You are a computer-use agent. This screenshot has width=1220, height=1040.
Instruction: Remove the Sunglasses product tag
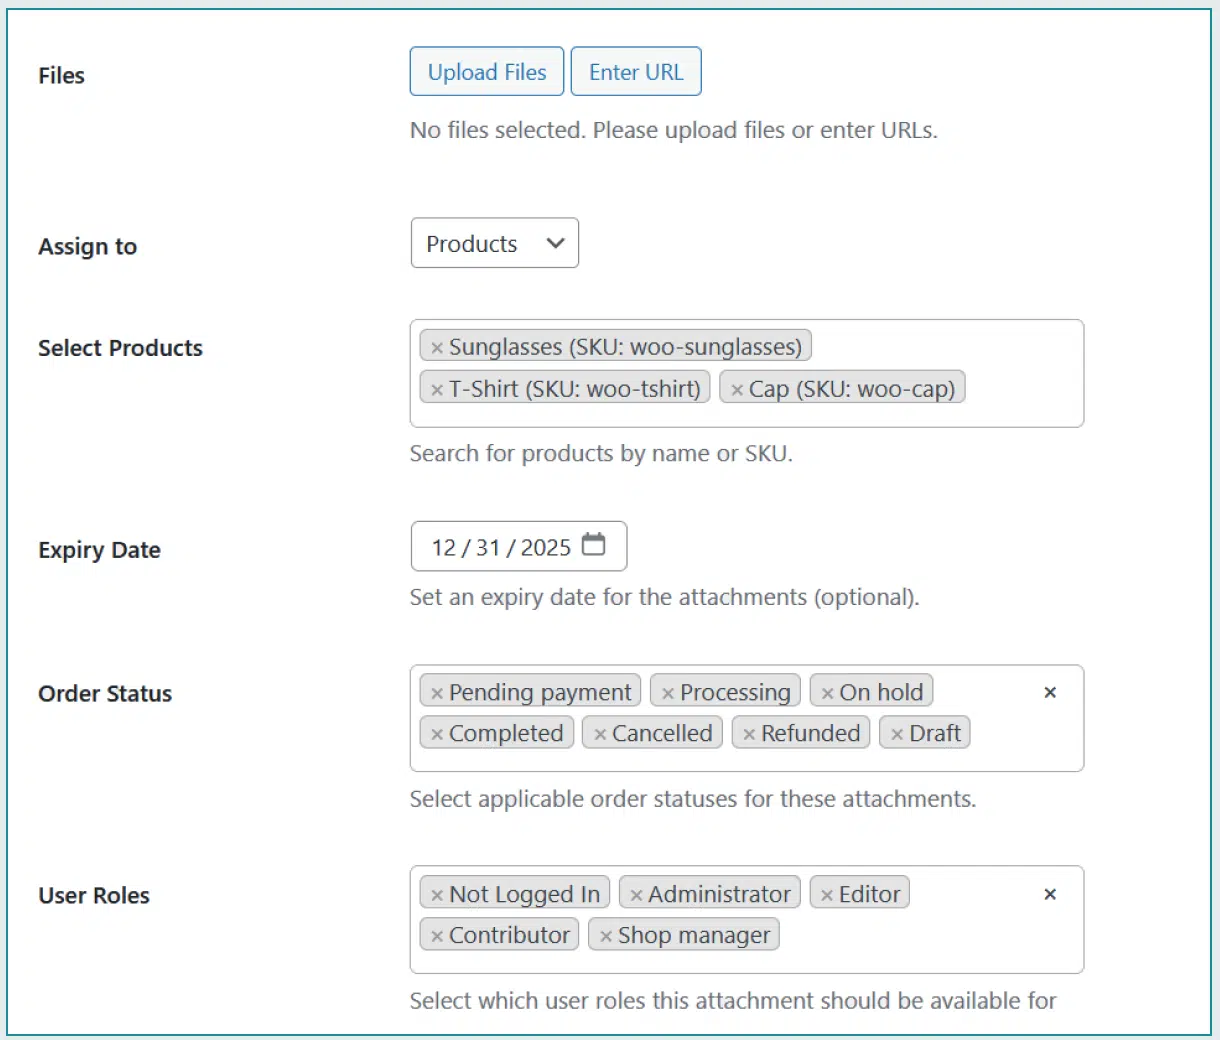point(437,348)
